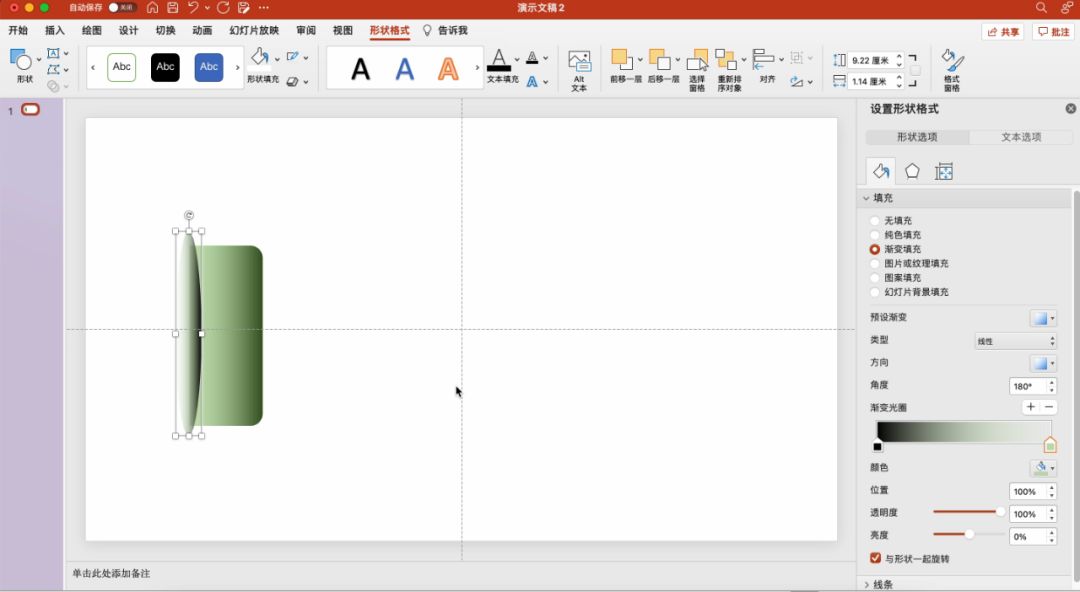This screenshot has width=1080, height=592.
Task: Click the Brightness slider
Action: (x=968, y=534)
